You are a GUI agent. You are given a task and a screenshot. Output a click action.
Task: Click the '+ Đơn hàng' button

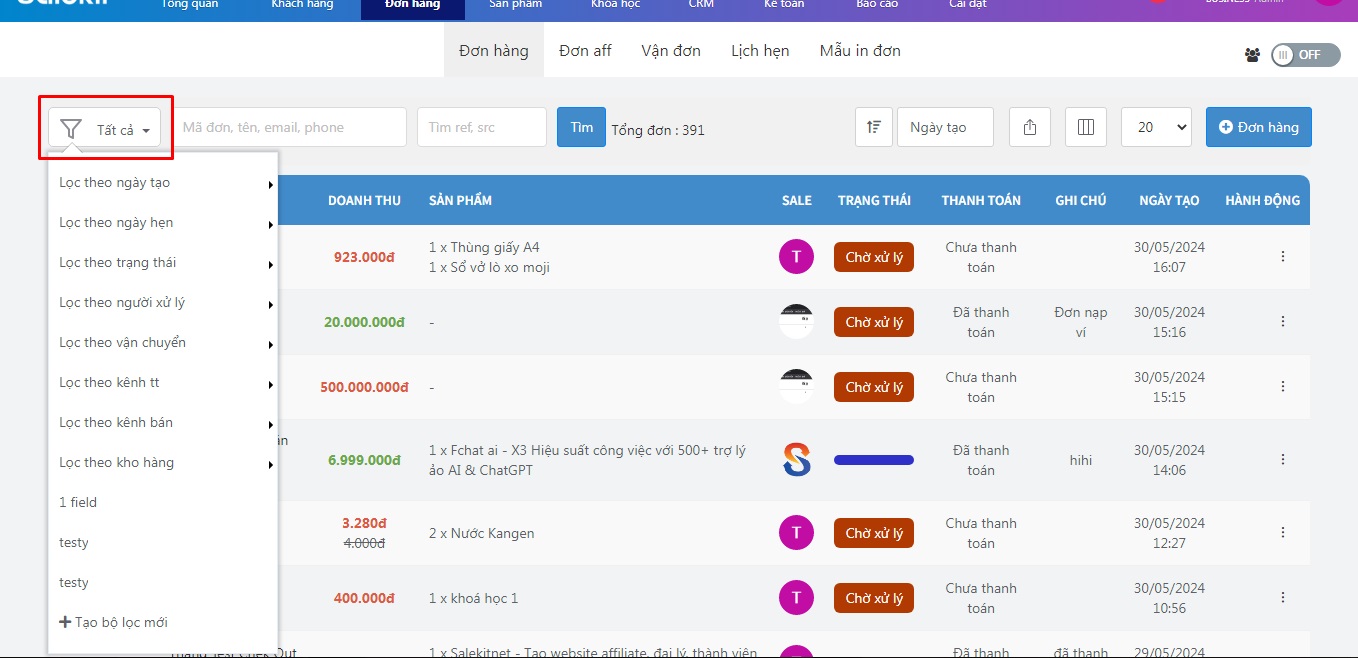point(1258,127)
